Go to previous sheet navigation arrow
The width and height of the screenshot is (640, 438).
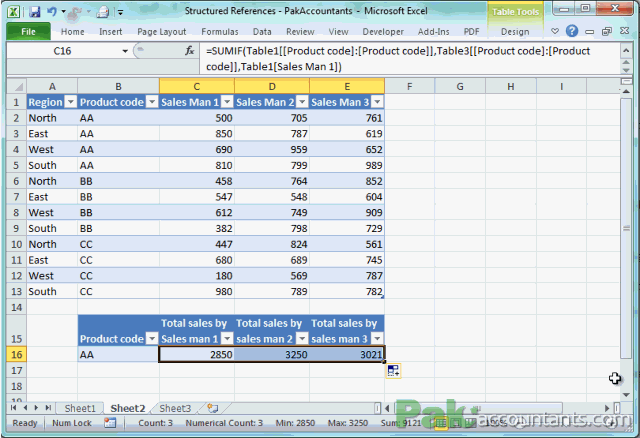pos(25,408)
